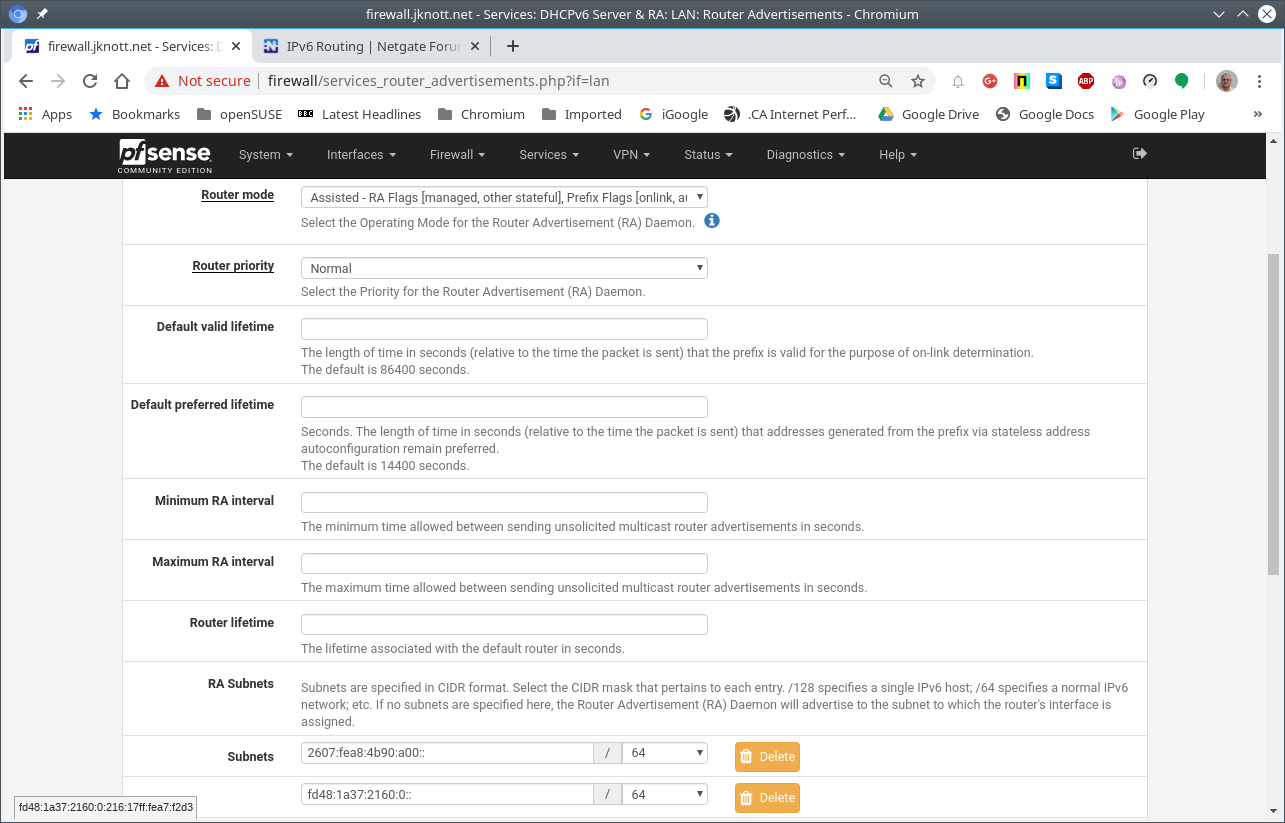Bookmark this page with the star icon
Image resolution: width=1285 pixels, height=823 pixels.
pos(917,81)
